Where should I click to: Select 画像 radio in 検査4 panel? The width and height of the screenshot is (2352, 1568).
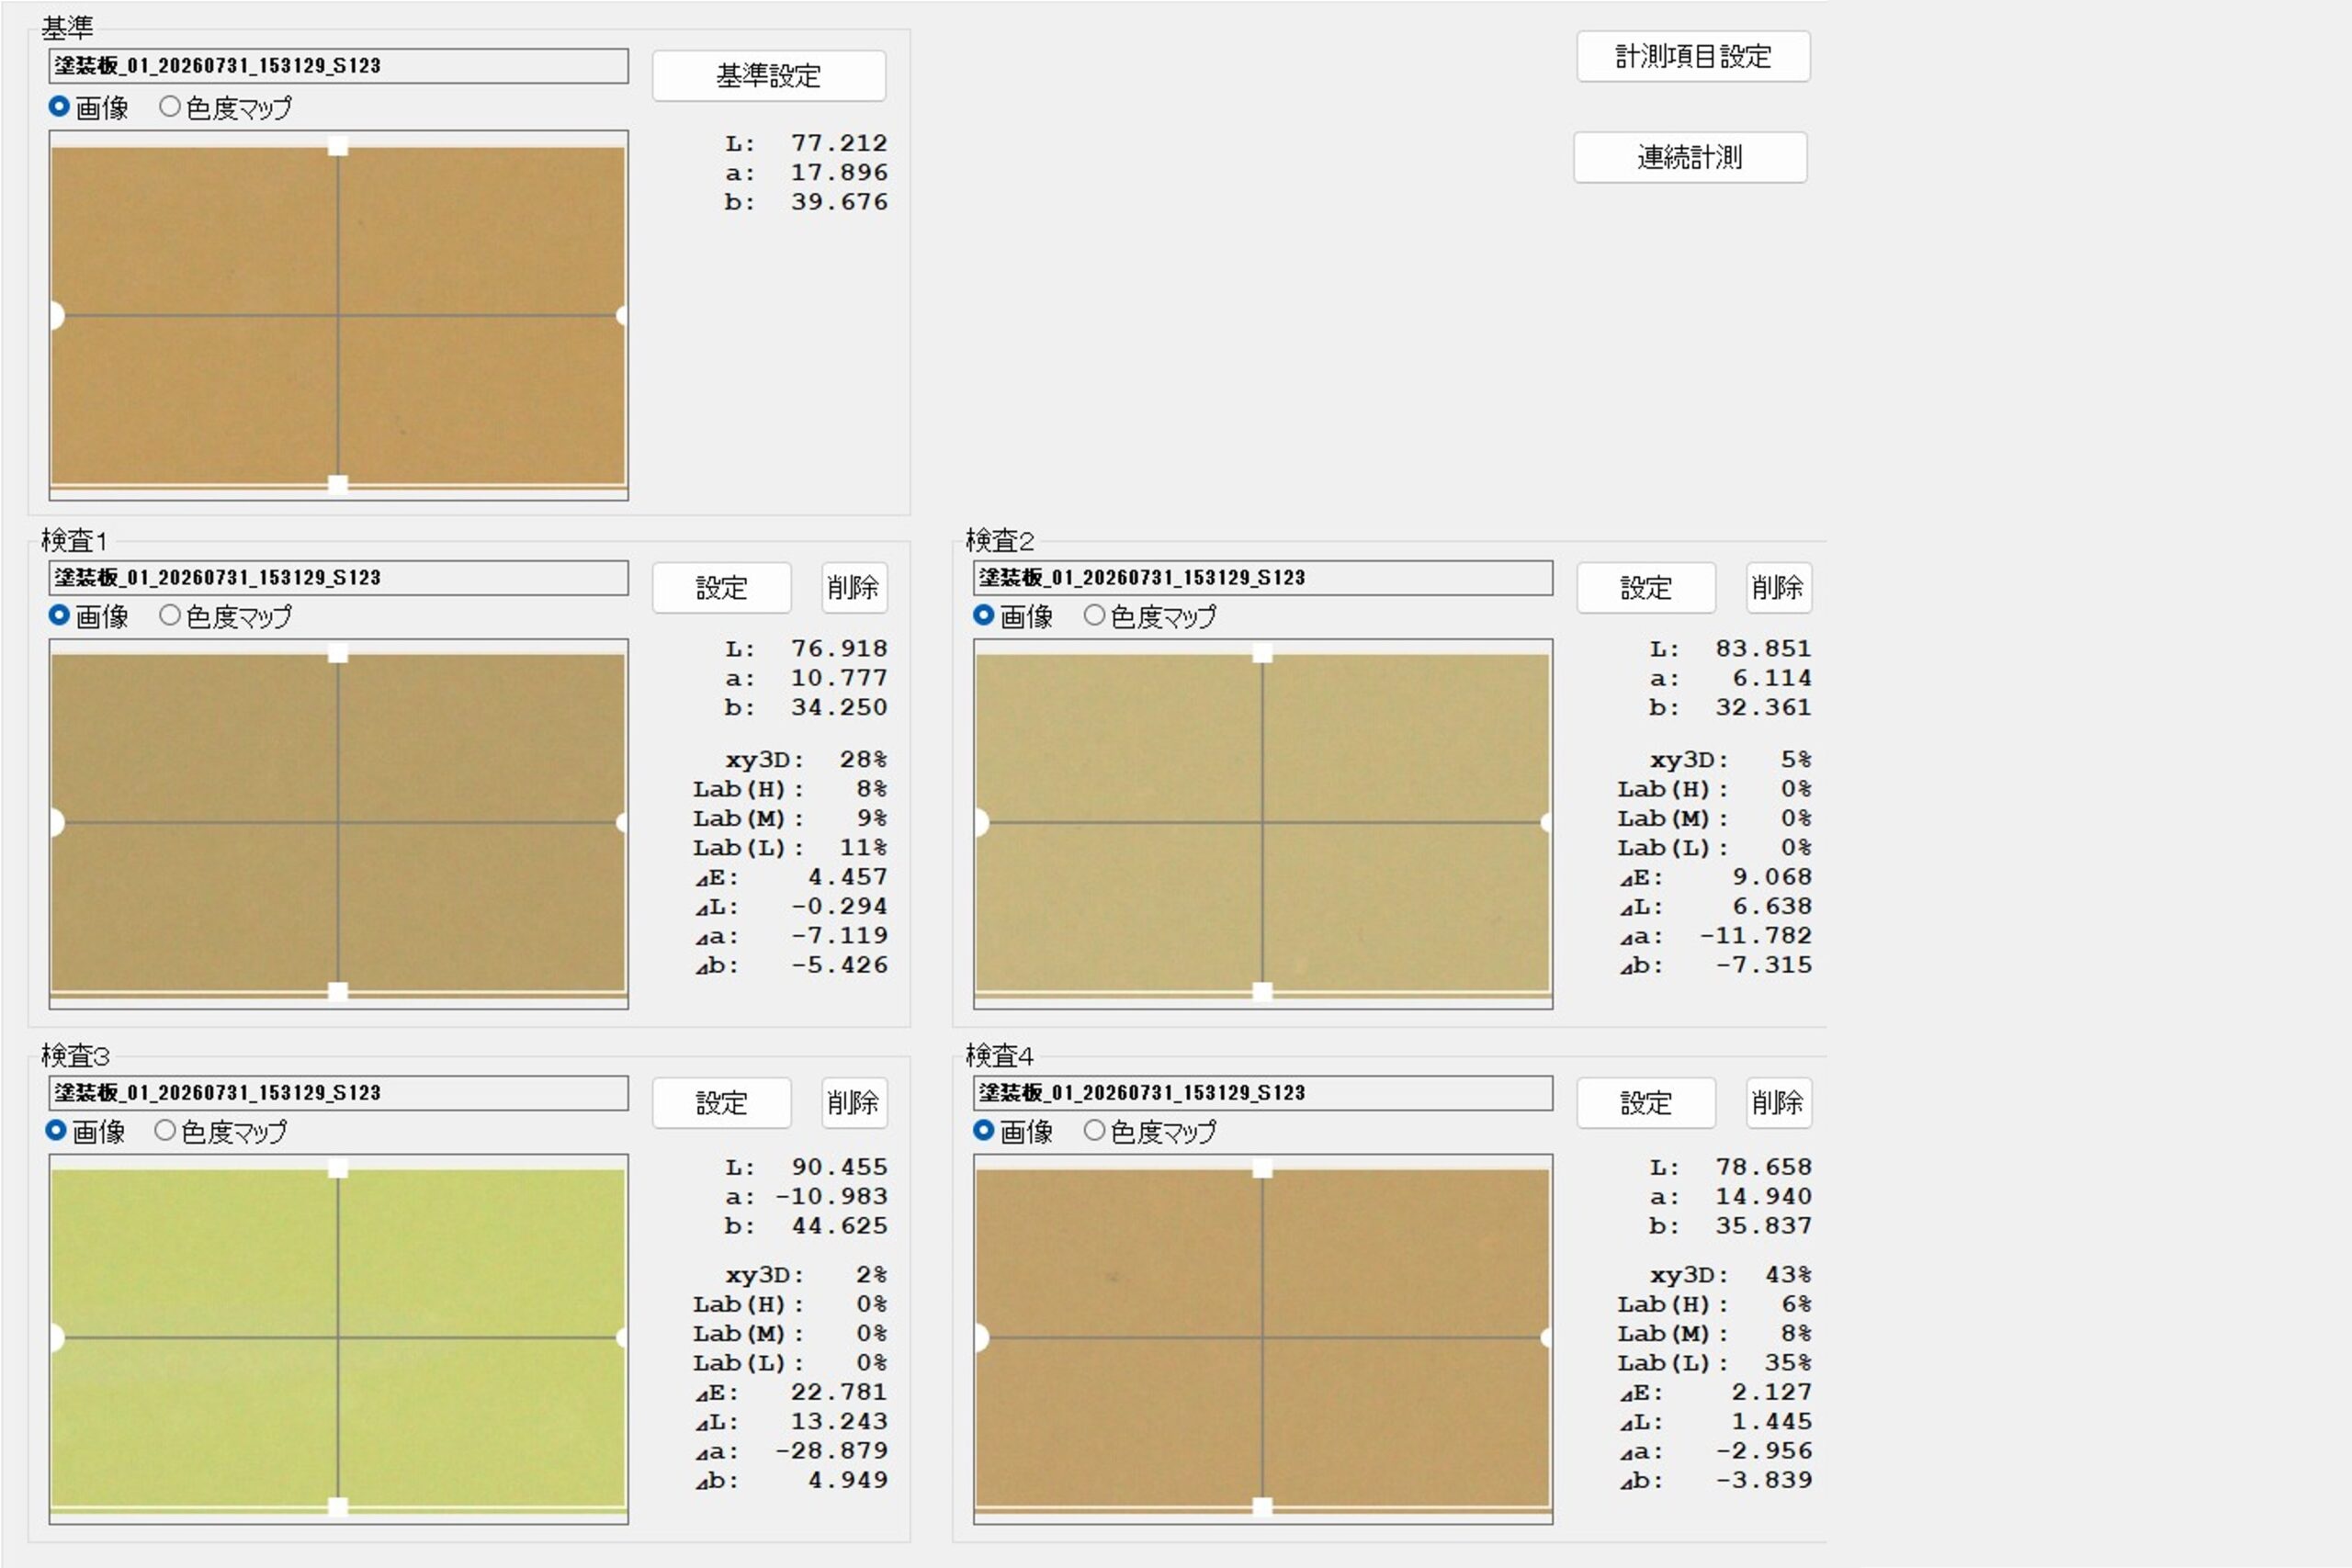(x=984, y=1130)
